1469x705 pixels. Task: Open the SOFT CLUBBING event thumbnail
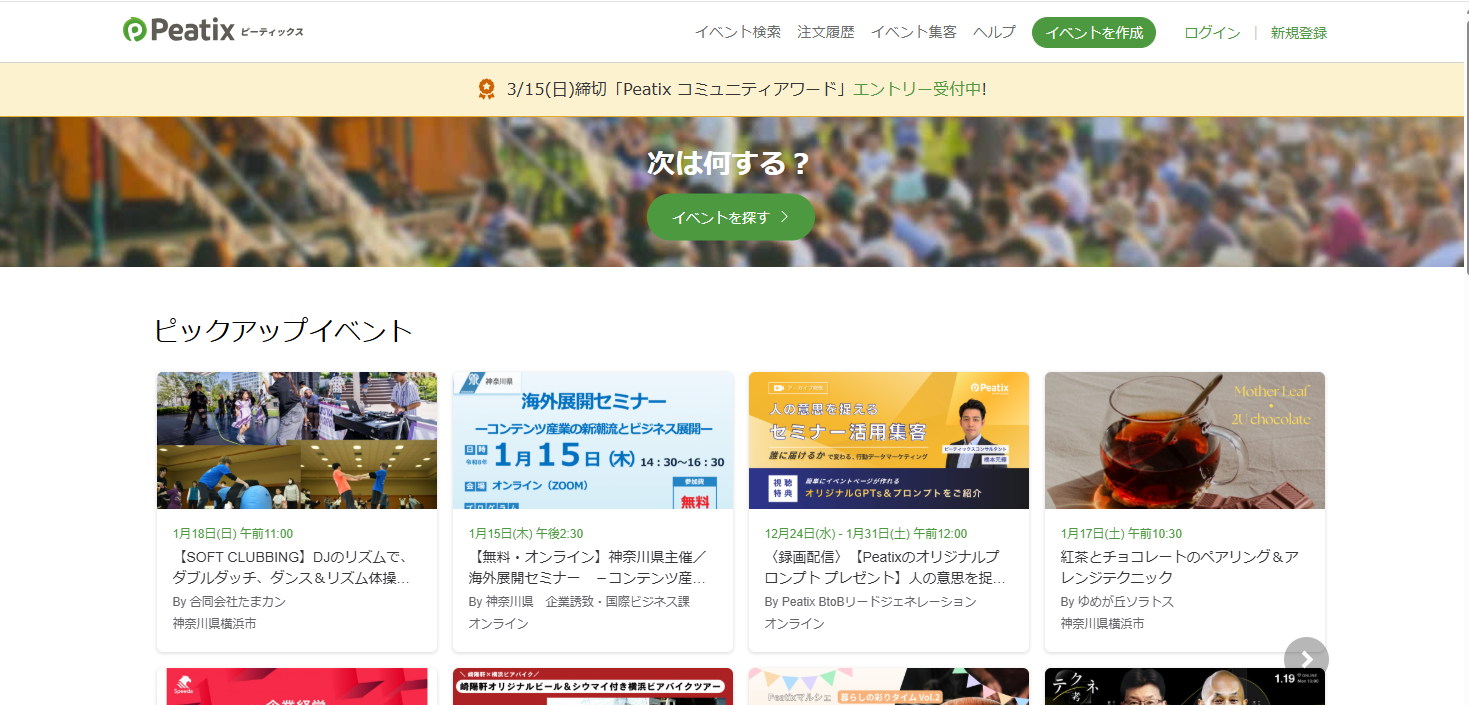point(297,440)
